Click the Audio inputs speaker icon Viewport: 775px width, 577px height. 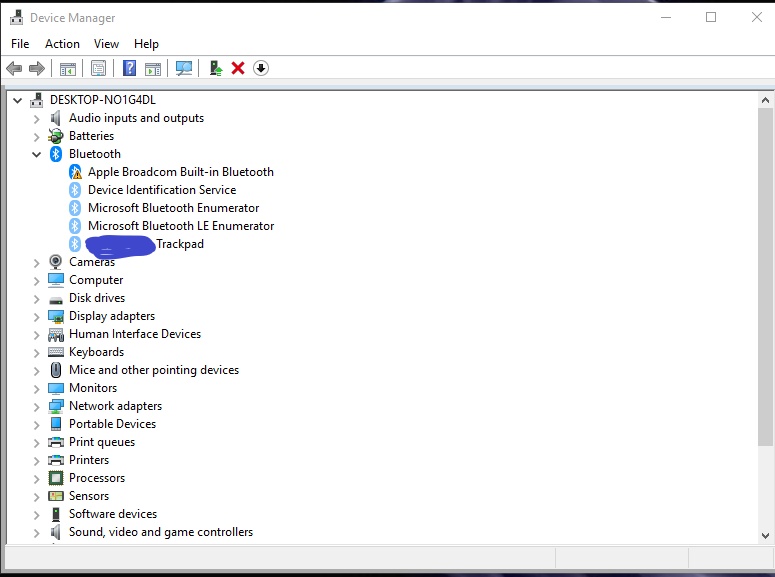[x=56, y=118]
